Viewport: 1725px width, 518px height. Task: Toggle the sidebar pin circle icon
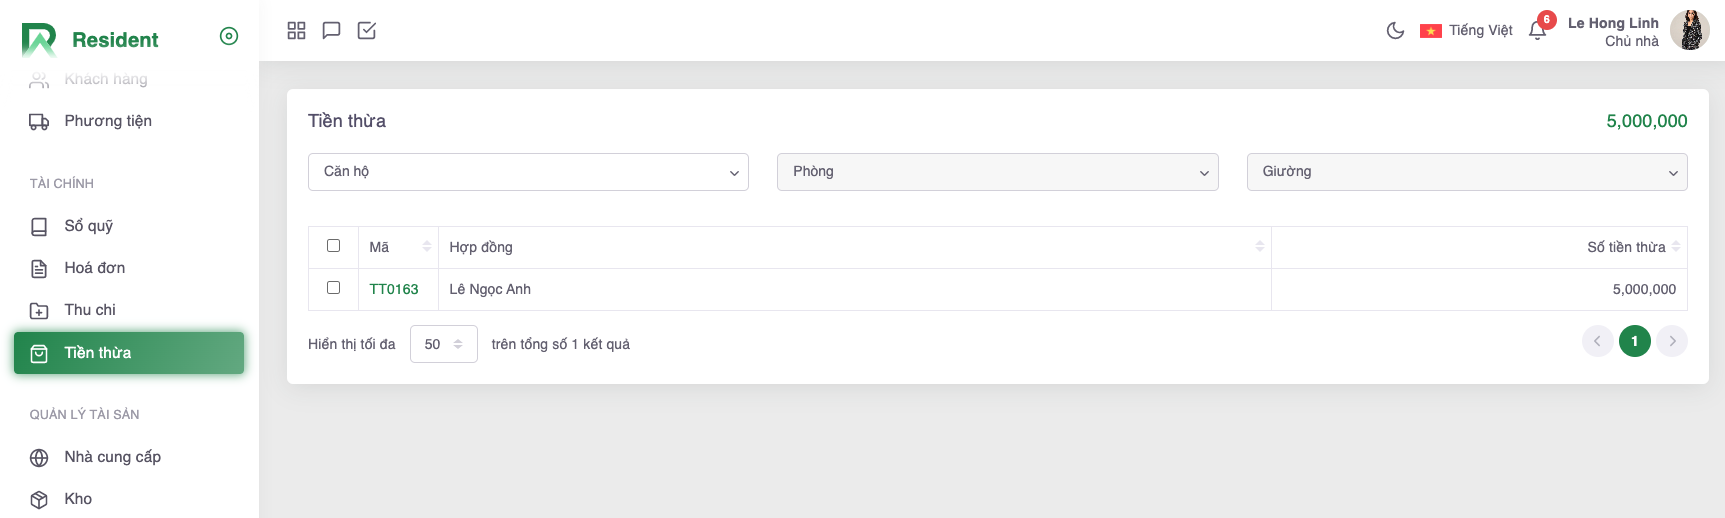[229, 36]
